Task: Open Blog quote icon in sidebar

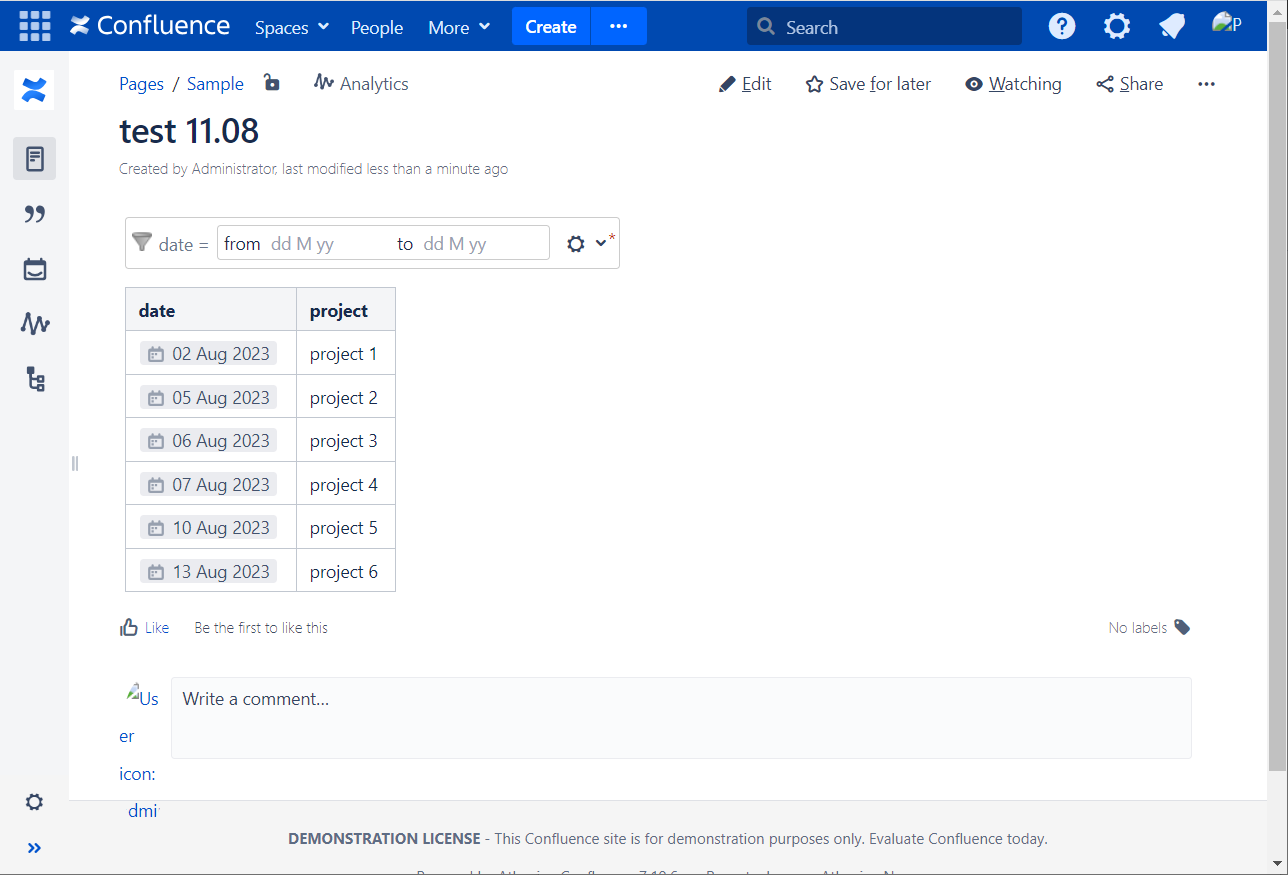Action: [34, 214]
